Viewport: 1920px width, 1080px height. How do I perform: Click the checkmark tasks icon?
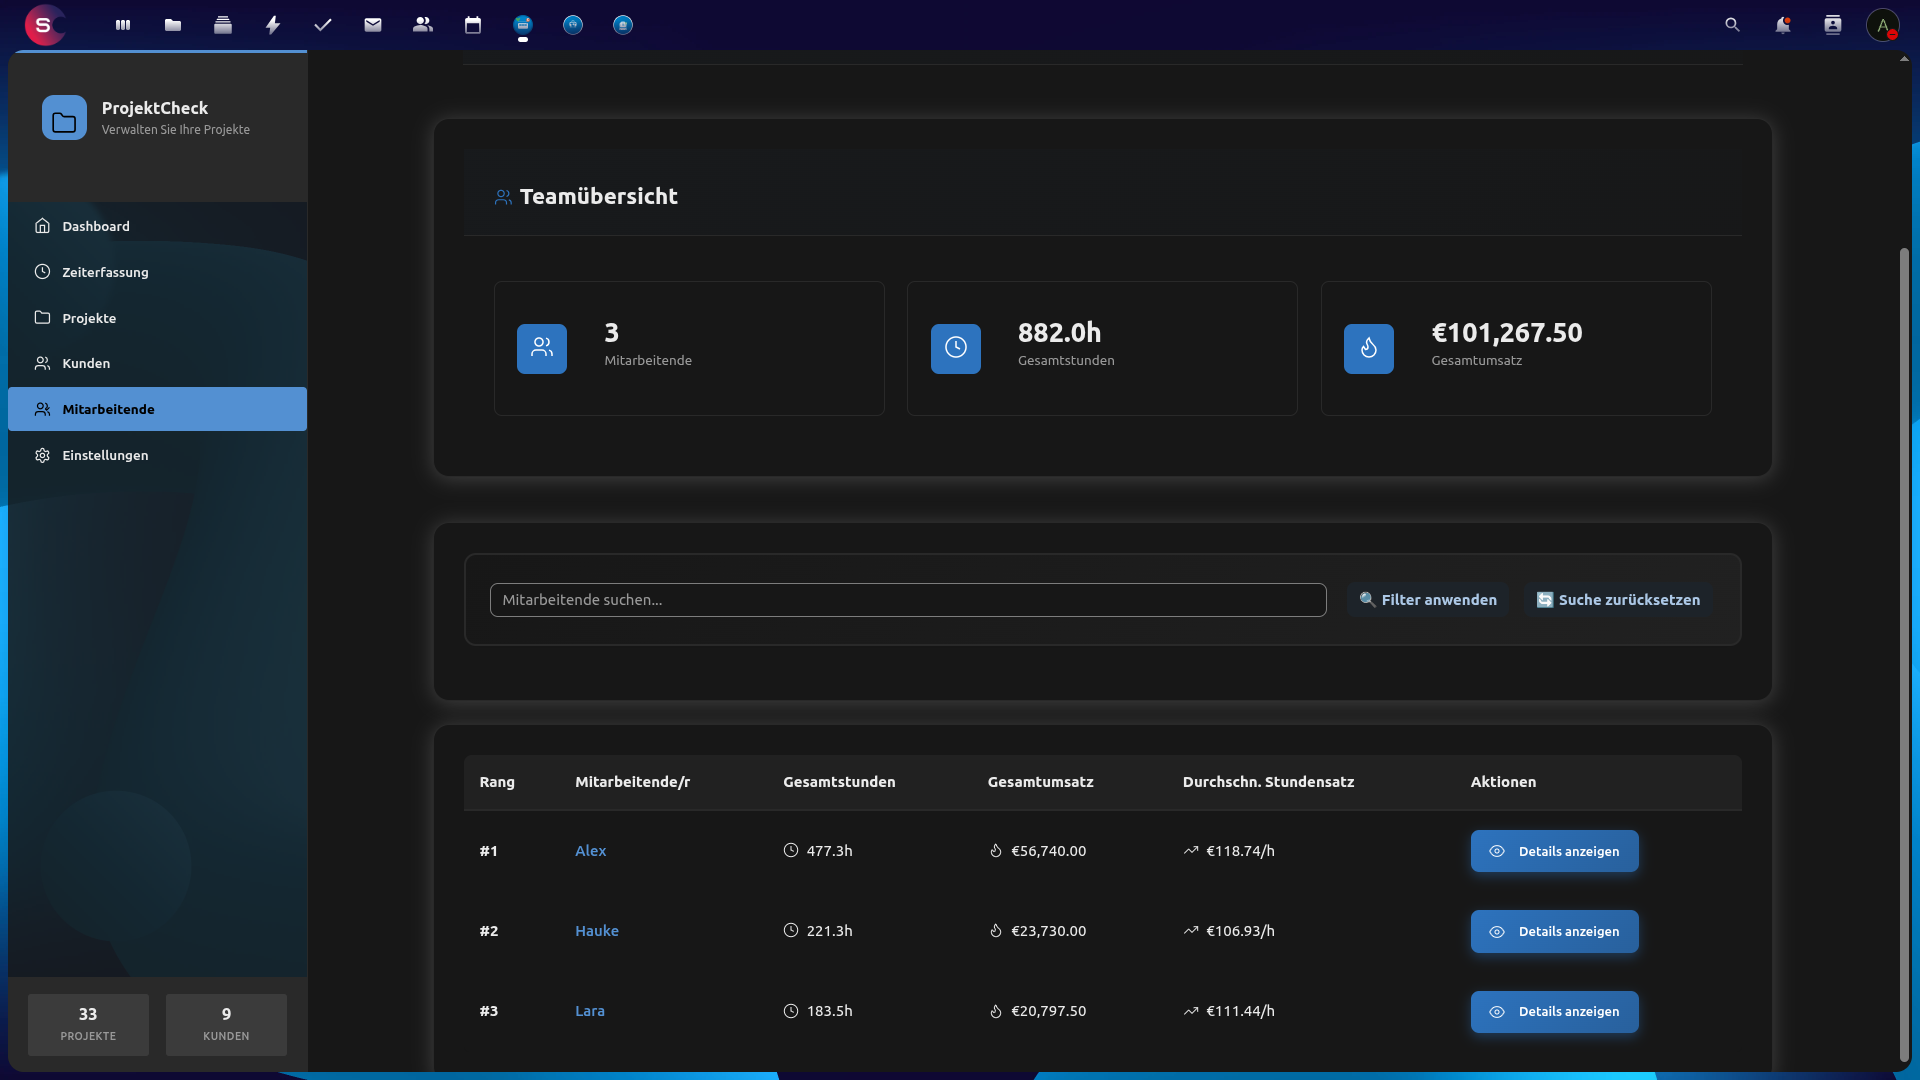point(322,25)
